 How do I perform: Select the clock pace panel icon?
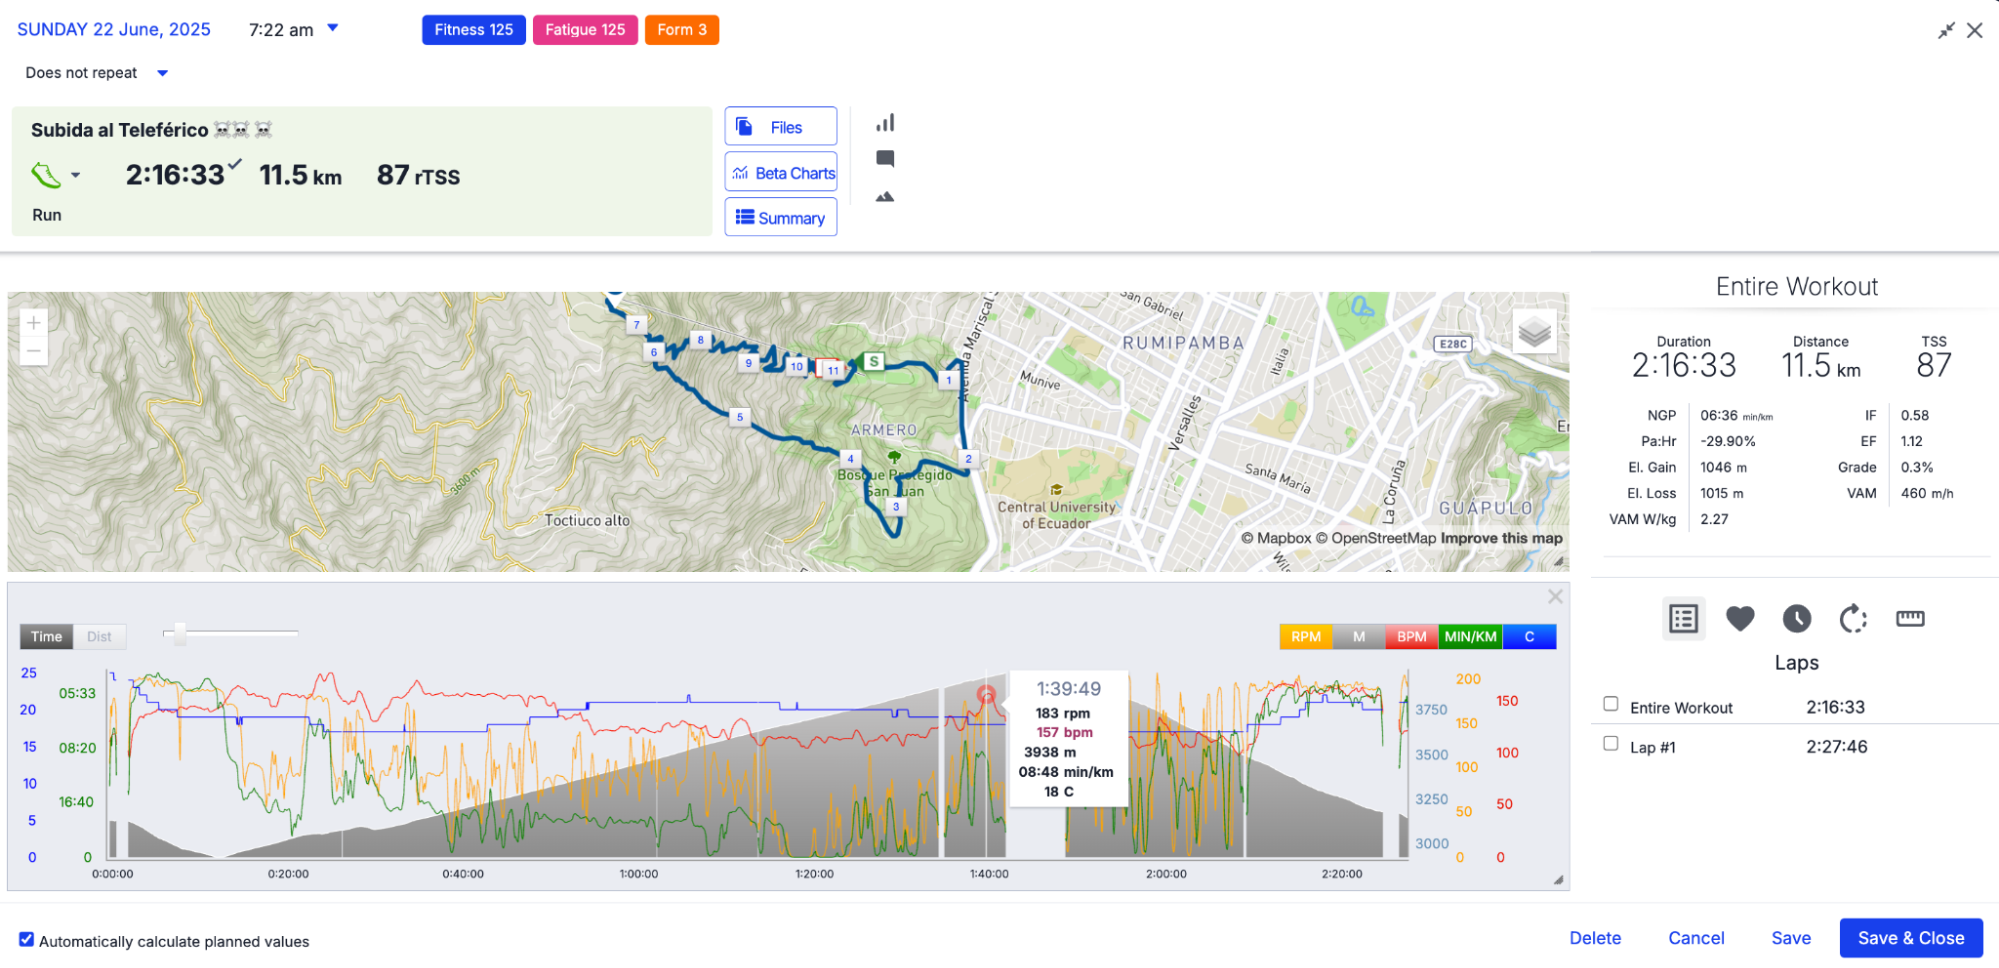[x=1796, y=619]
